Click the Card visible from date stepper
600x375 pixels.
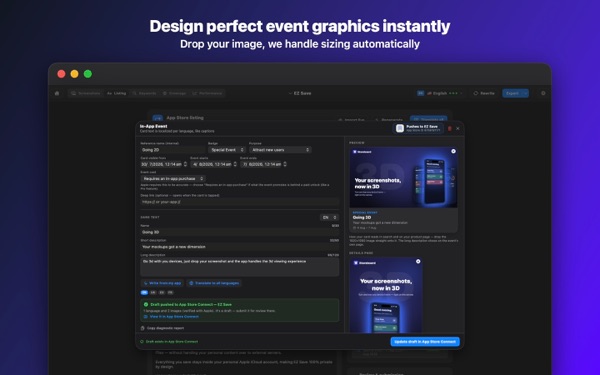coord(186,164)
